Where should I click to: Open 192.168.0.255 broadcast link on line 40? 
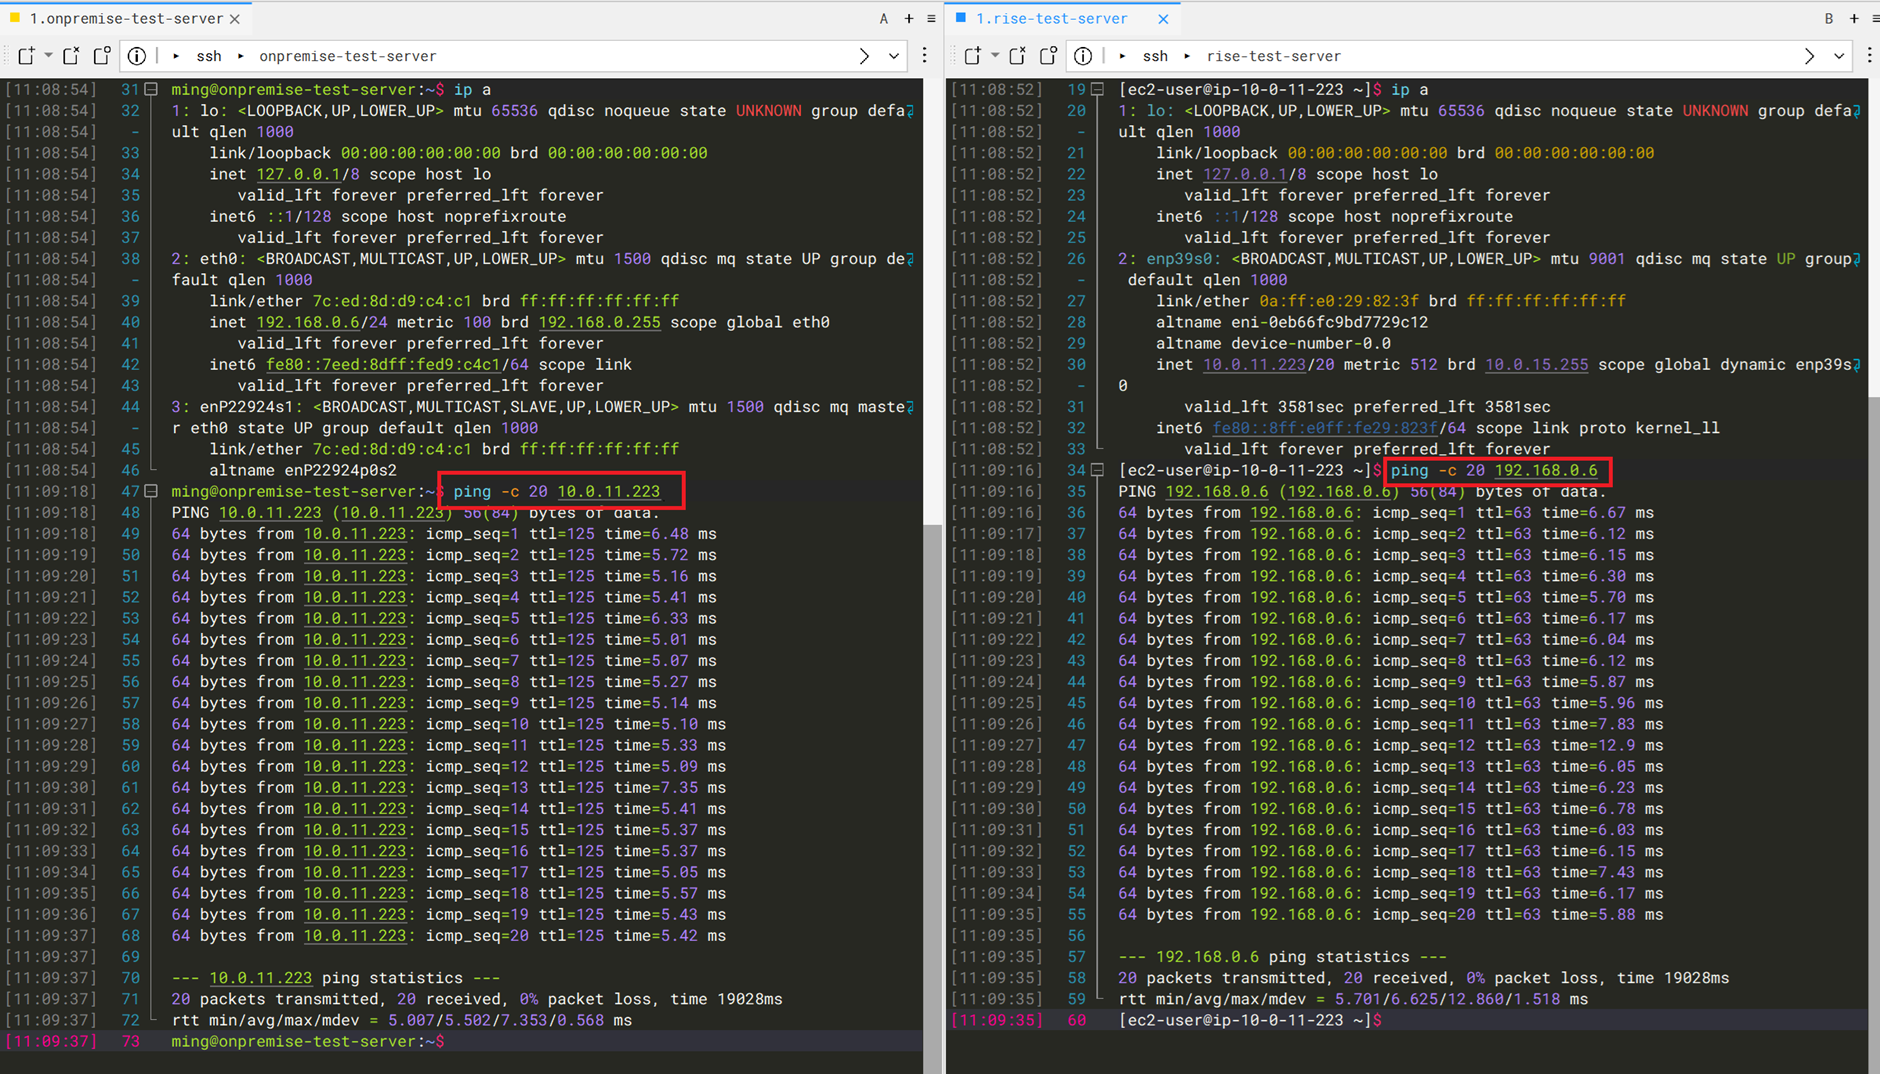tap(599, 322)
